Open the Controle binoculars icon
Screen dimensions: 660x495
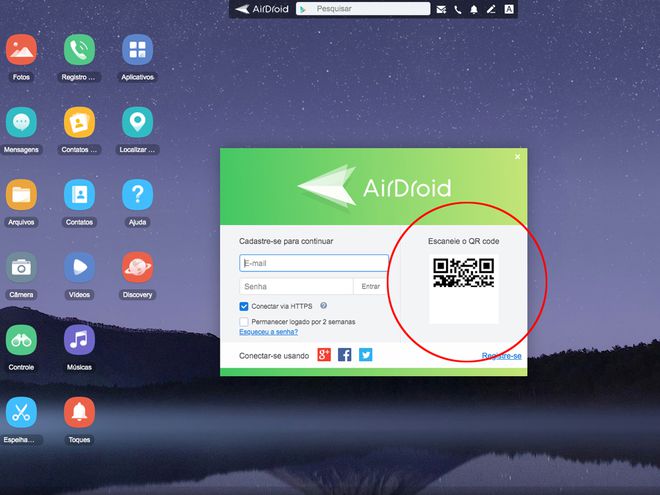[21, 340]
